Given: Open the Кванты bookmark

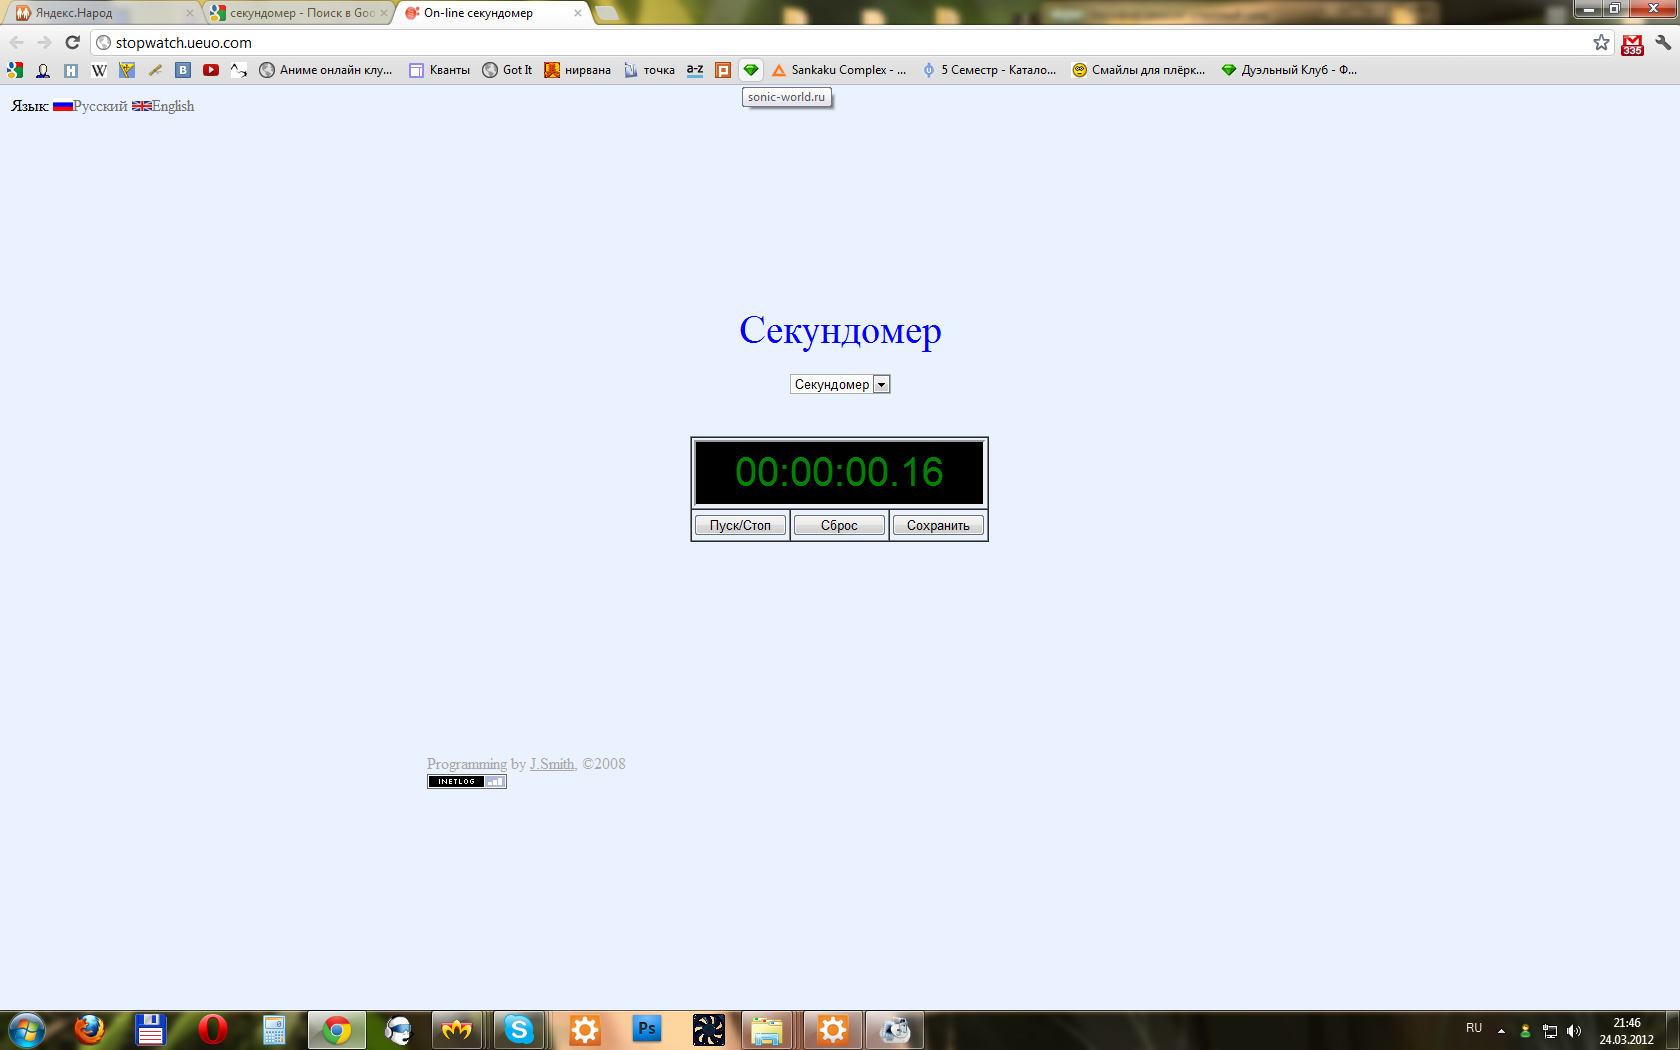Looking at the screenshot, I should 440,70.
